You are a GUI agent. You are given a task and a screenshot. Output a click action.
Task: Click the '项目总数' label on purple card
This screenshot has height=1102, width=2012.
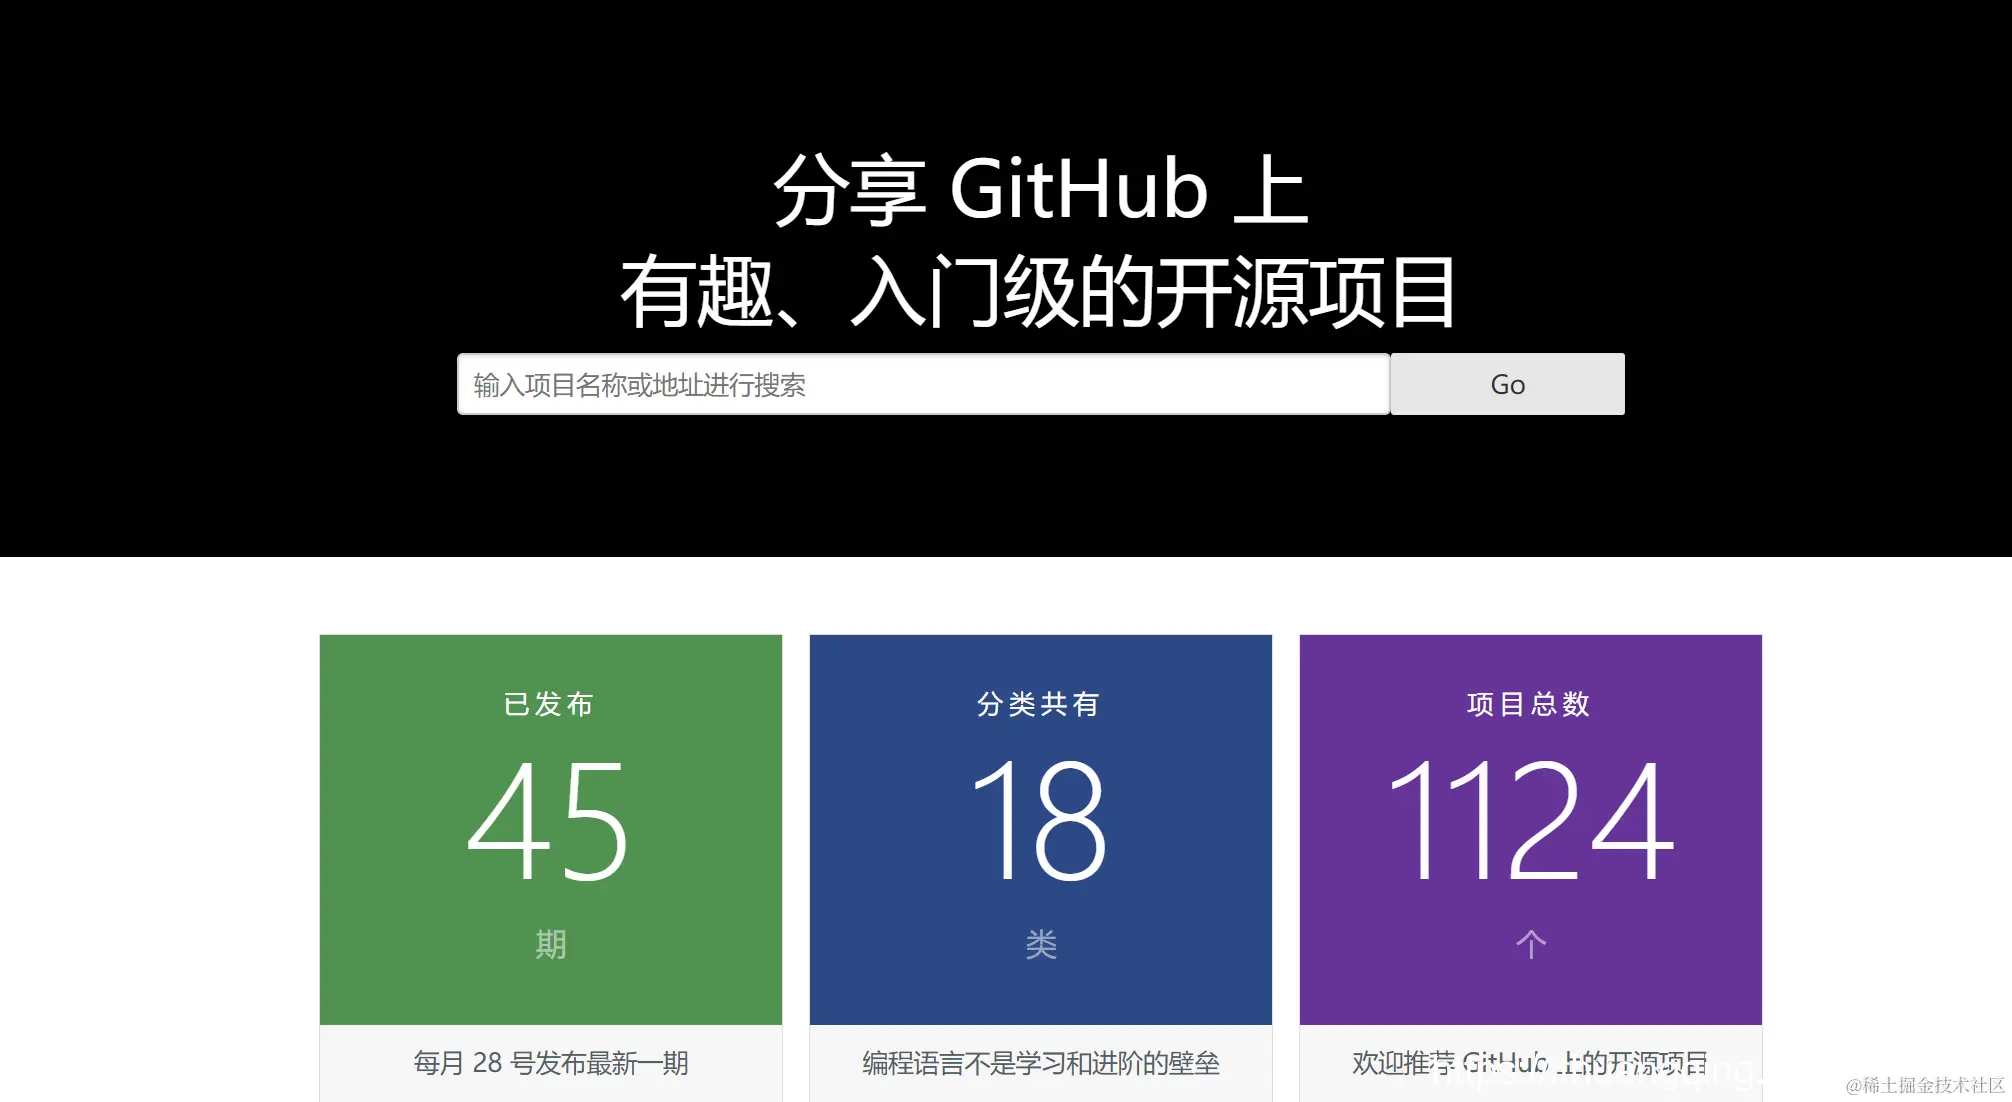pos(1529,704)
